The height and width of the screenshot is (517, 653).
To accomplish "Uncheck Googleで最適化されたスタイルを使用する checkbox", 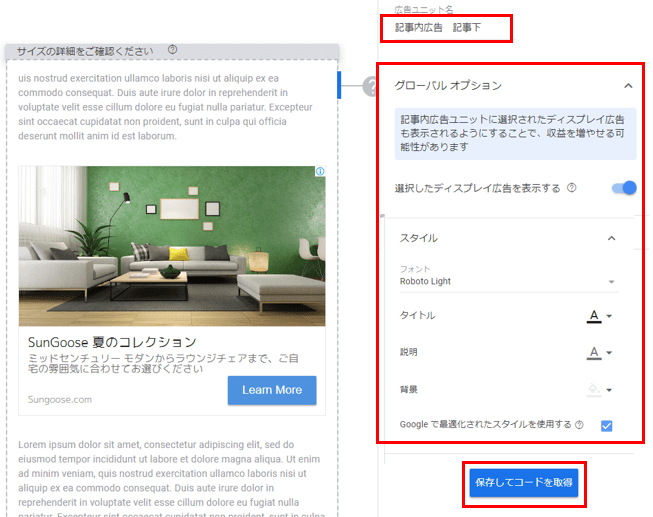I will pyautogui.click(x=606, y=425).
